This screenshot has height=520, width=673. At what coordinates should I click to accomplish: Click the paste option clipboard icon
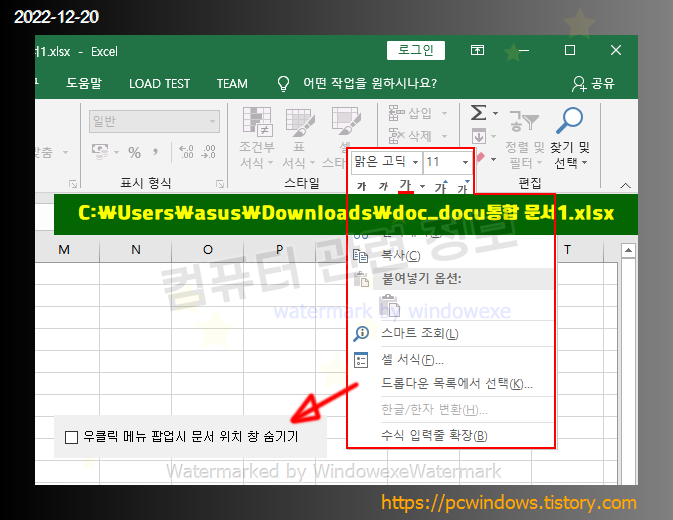pos(390,305)
